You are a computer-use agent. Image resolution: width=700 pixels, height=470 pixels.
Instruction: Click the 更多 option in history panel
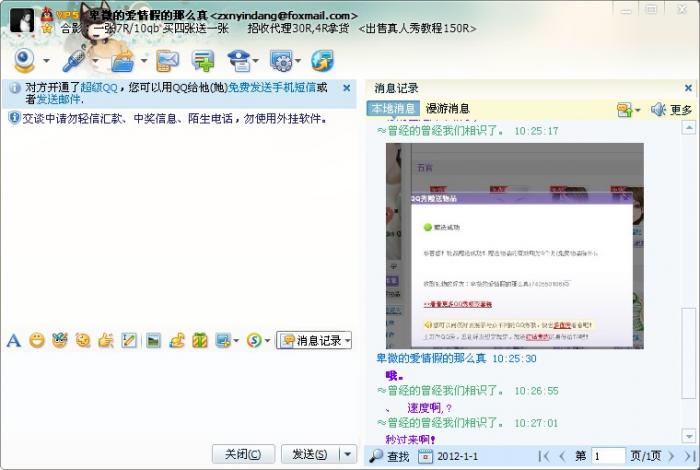point(681,109)
